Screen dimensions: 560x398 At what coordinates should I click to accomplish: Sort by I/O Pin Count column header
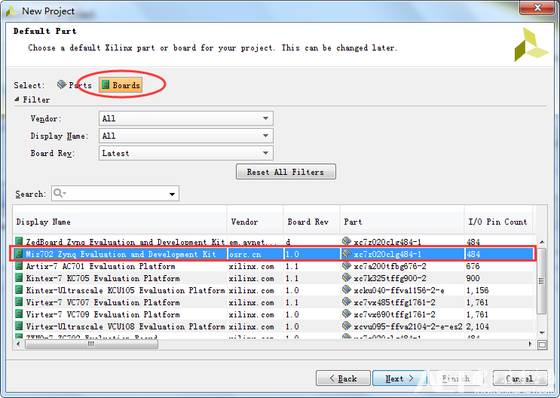pyautogui.click(x=498, y=222)
